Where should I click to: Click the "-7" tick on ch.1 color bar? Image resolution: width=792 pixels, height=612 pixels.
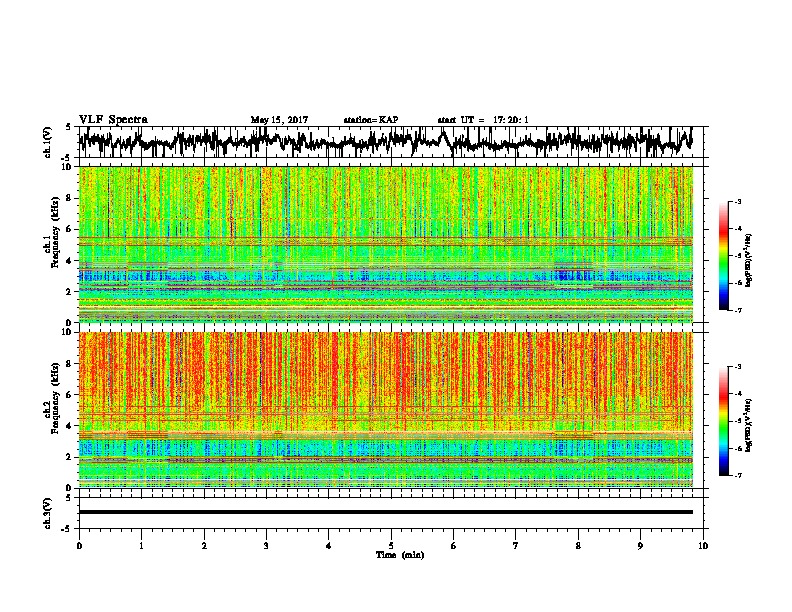[x=738, y=310]
